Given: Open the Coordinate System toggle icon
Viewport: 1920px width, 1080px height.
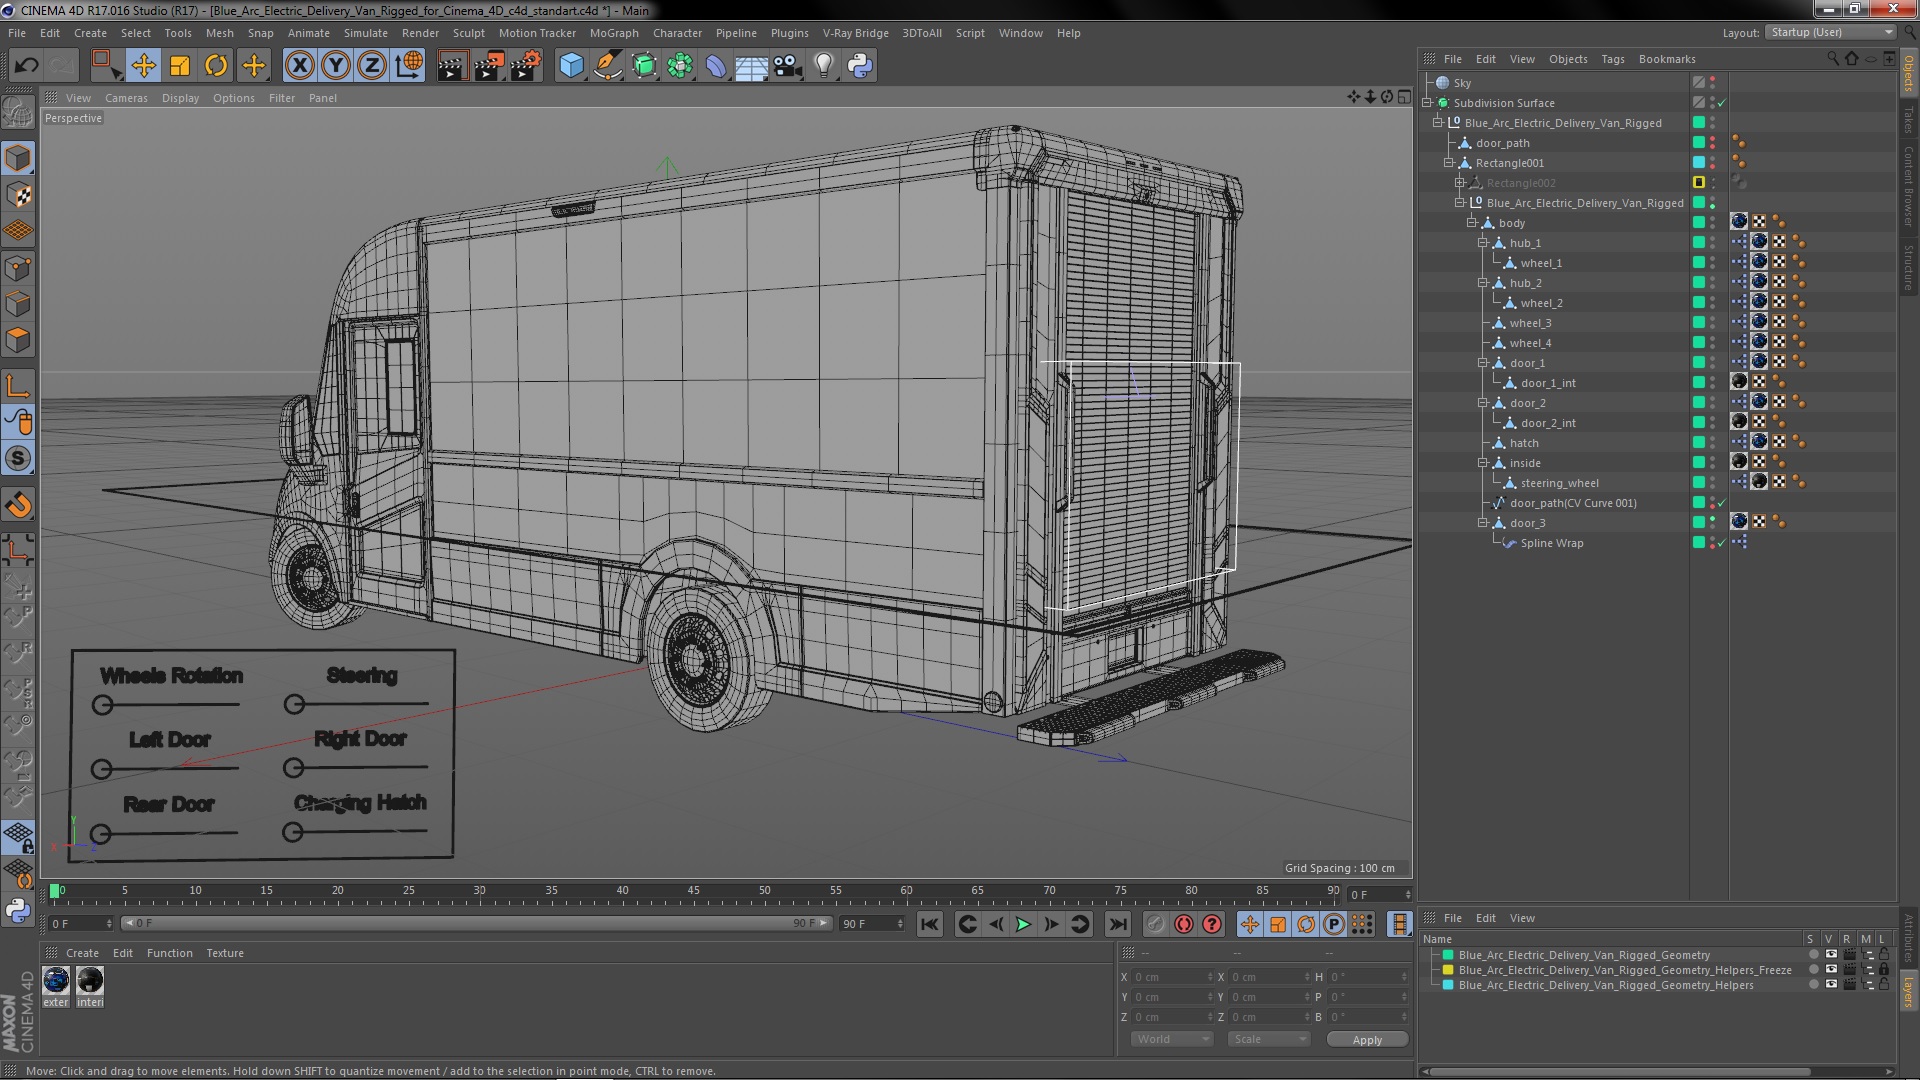Looking at the screenshot, I should (x=409, y=66).
